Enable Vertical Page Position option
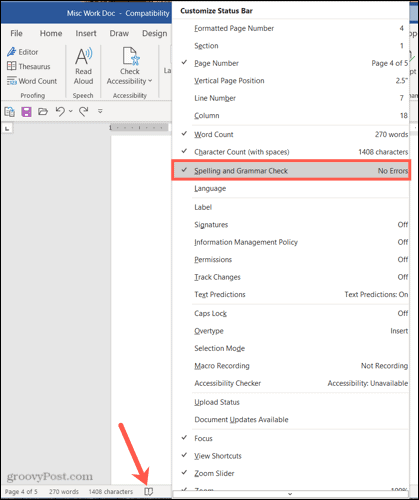The width and height of the screenshot is (419, 500). click(x=291, y=81)
